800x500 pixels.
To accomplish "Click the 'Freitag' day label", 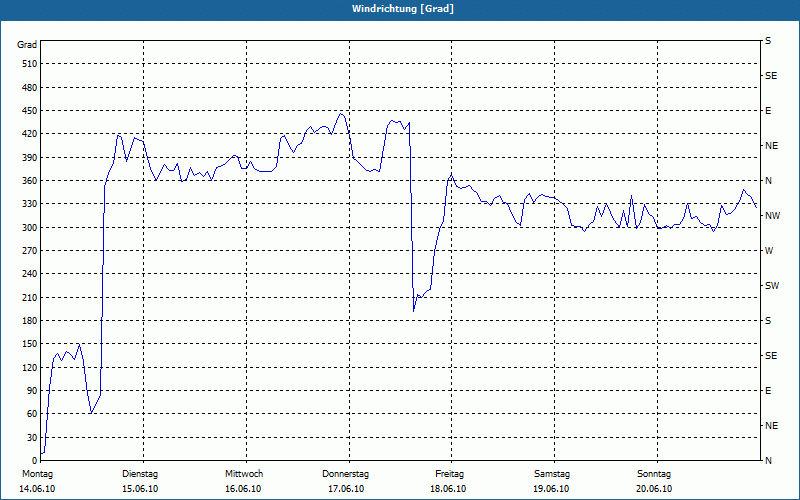I will tap(449, 474).
